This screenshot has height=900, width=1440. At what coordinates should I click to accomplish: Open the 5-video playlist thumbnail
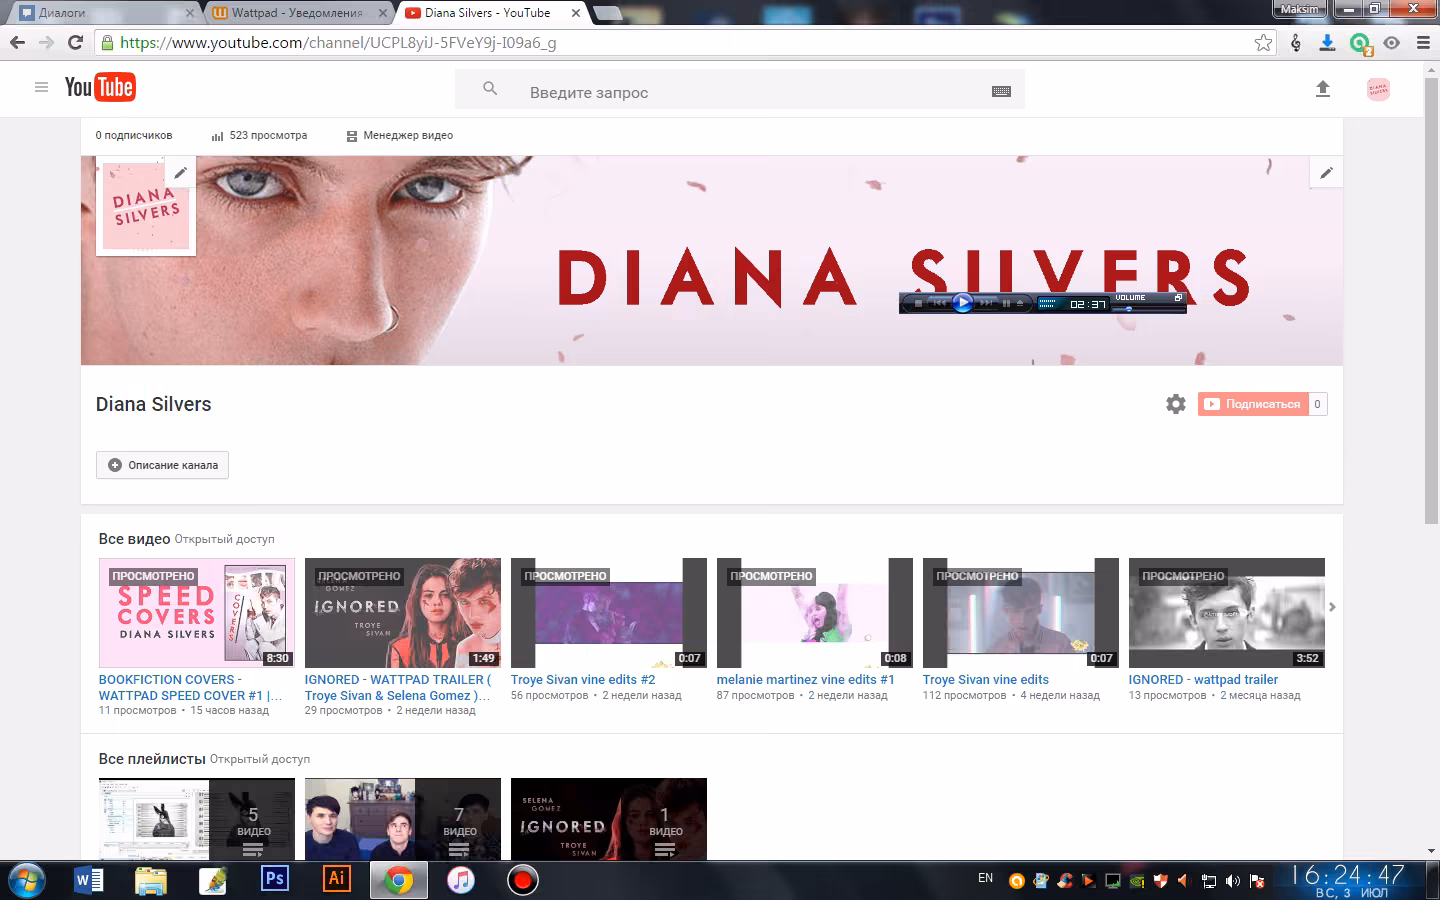[197, 819]
